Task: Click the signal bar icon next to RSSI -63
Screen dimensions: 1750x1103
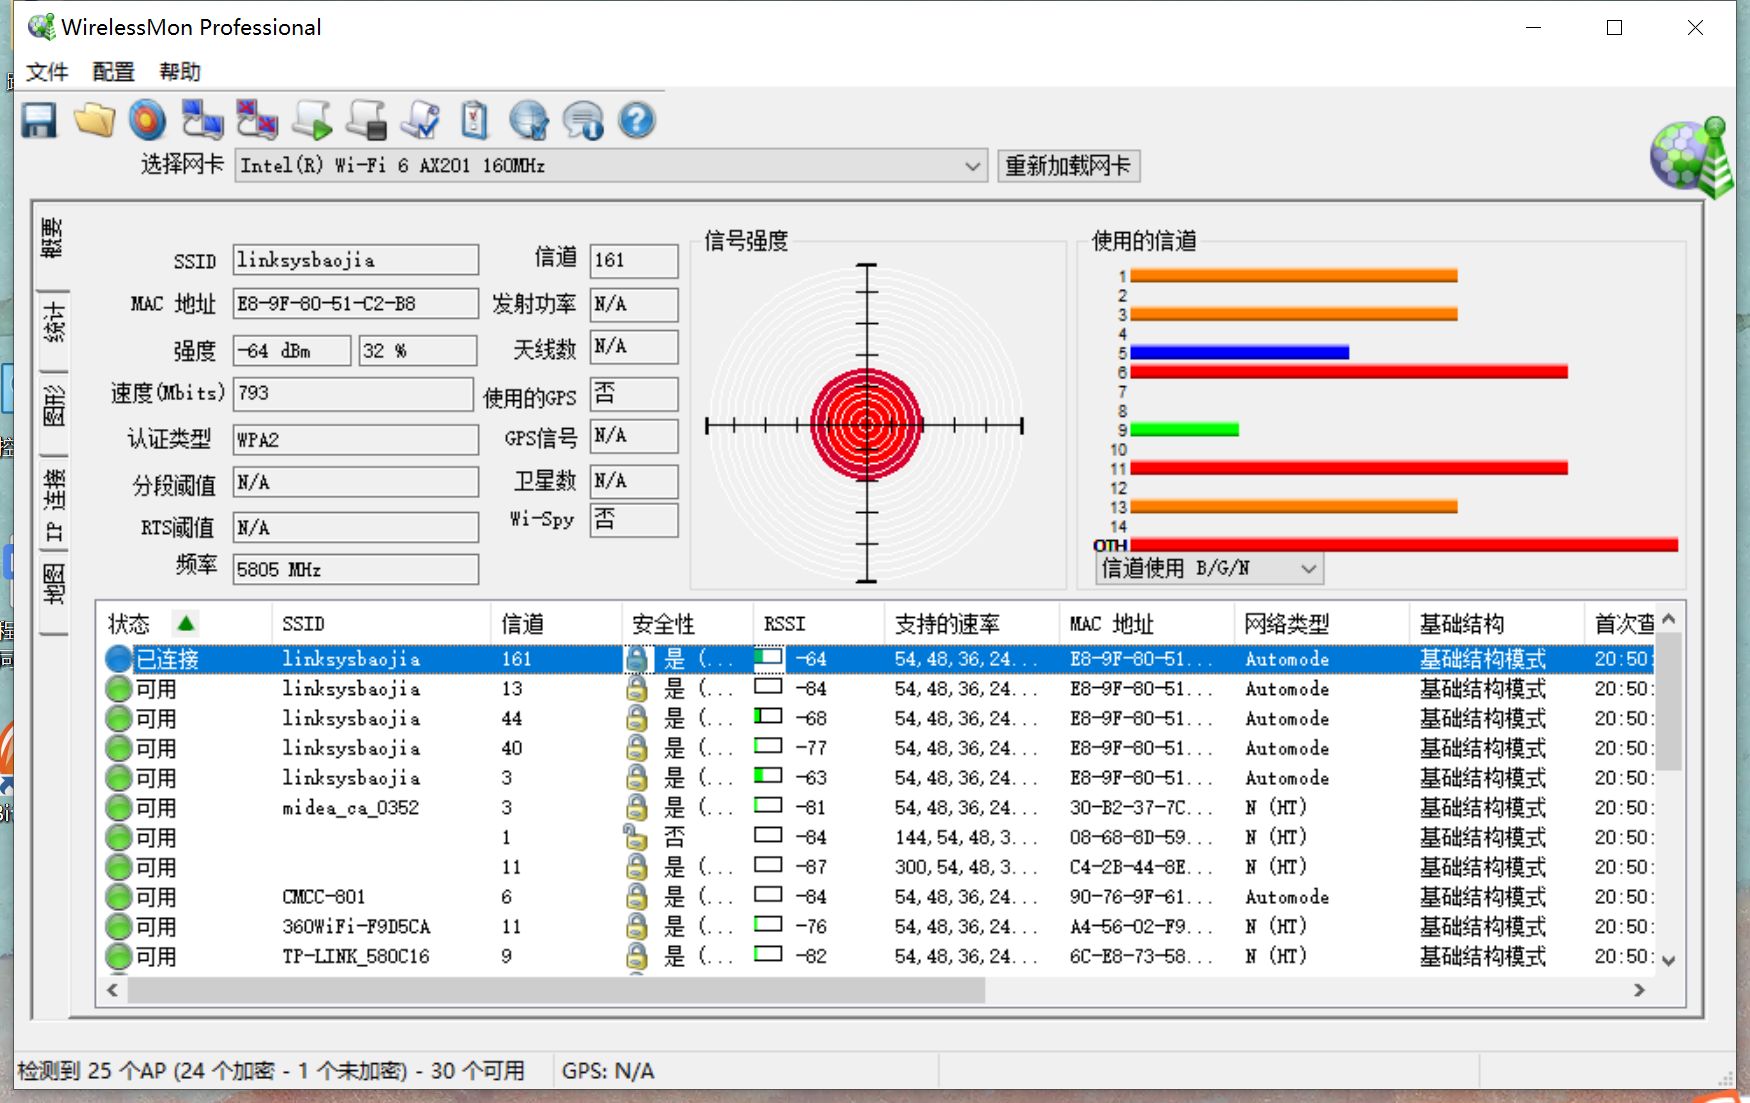Action: point(768,776)
